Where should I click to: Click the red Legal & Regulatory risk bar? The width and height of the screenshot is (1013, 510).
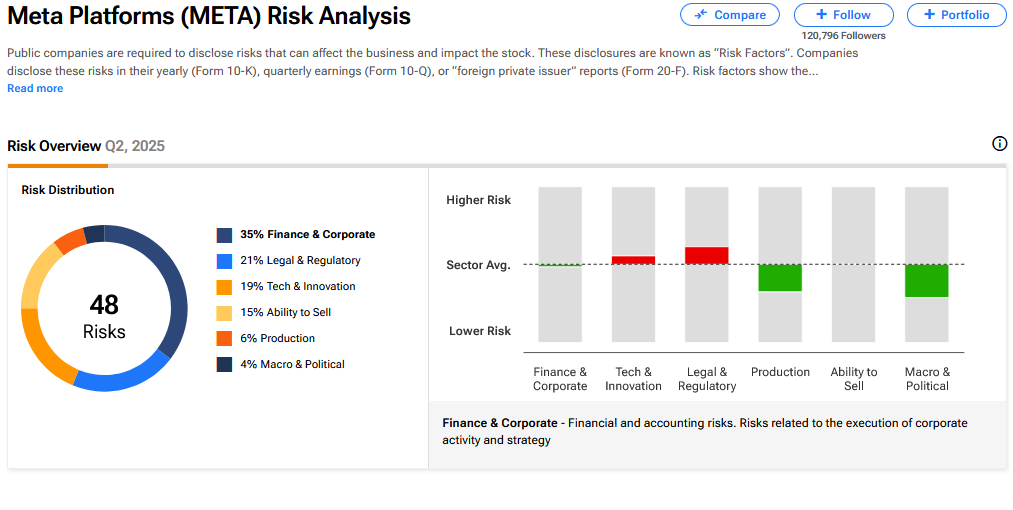point(706,255)
